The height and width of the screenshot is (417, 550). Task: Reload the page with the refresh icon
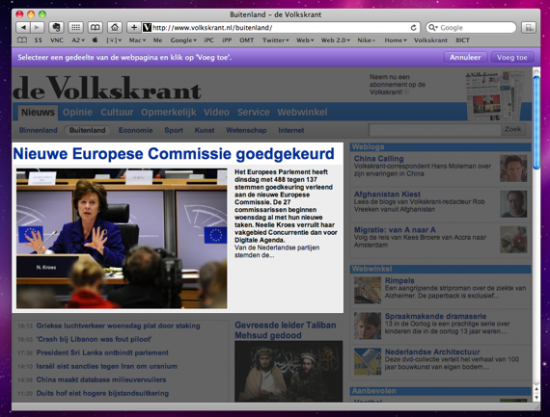pyautogui.click(x=414, y=28)
